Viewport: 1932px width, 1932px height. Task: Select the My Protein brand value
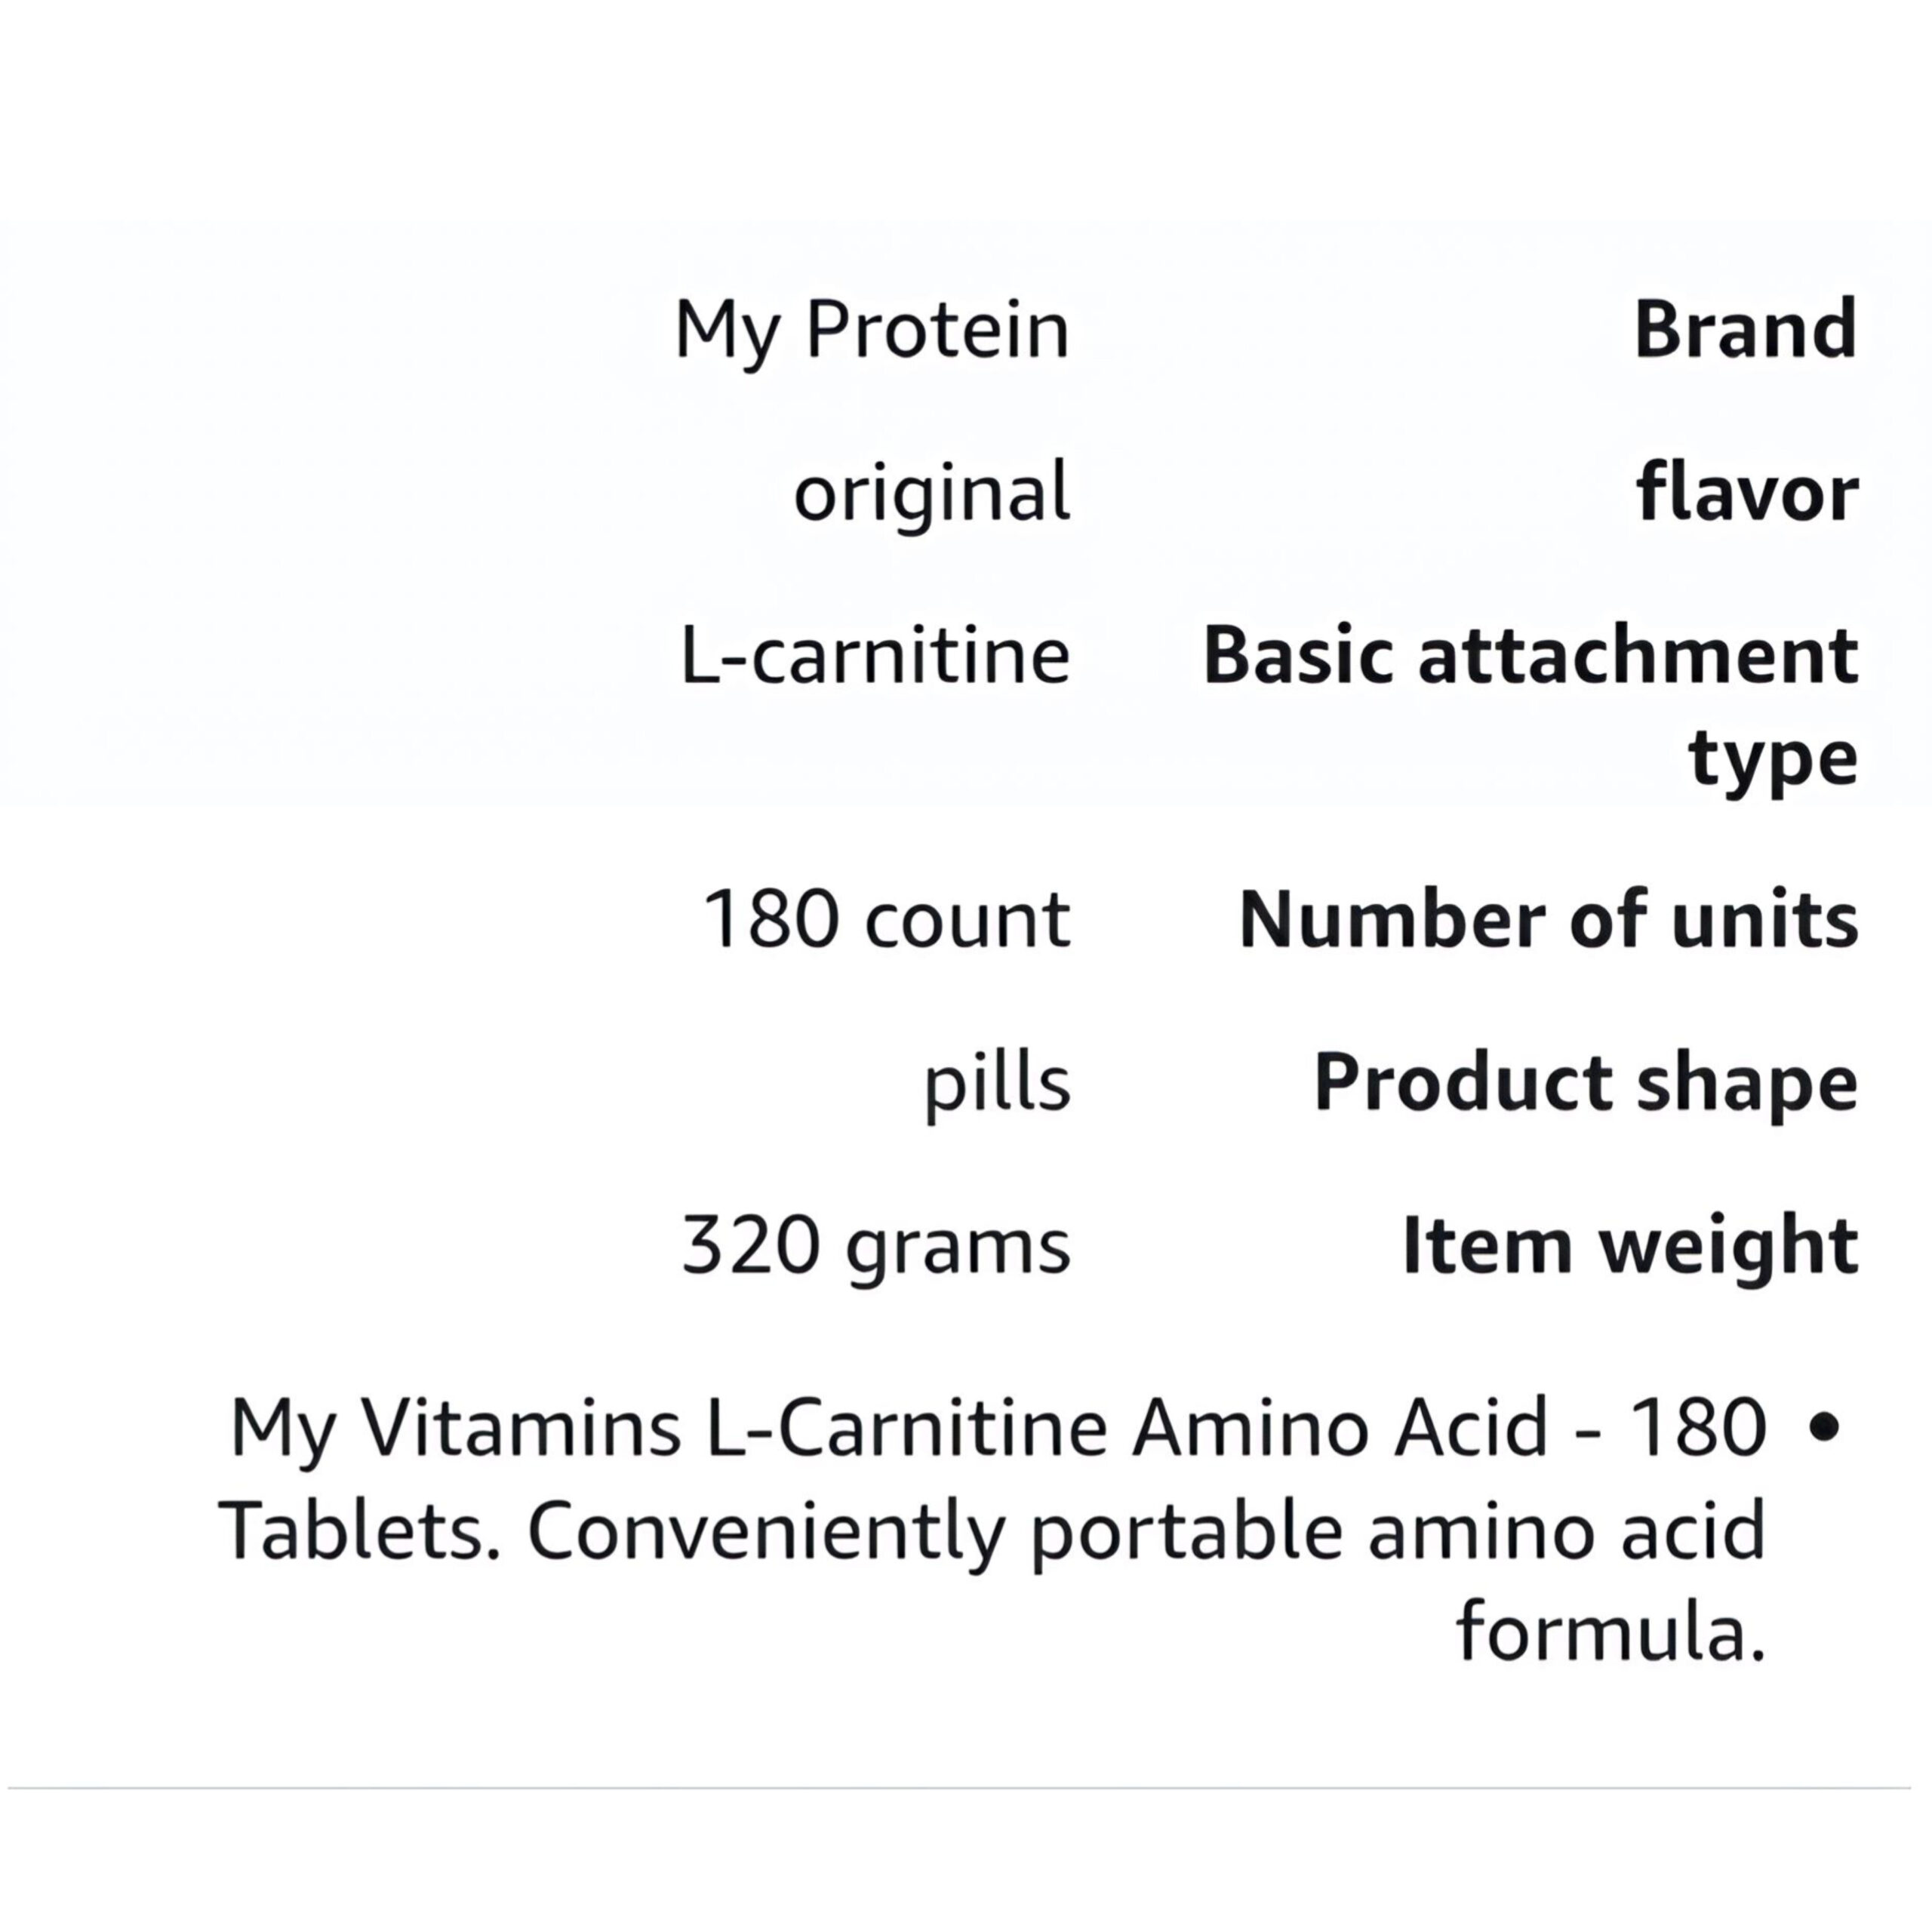tap(872, 330)
